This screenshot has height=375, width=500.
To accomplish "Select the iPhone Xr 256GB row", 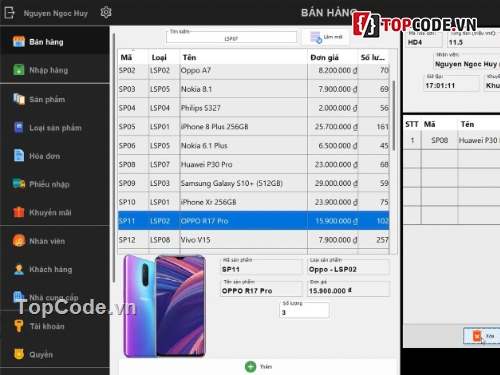I will 254,202.
